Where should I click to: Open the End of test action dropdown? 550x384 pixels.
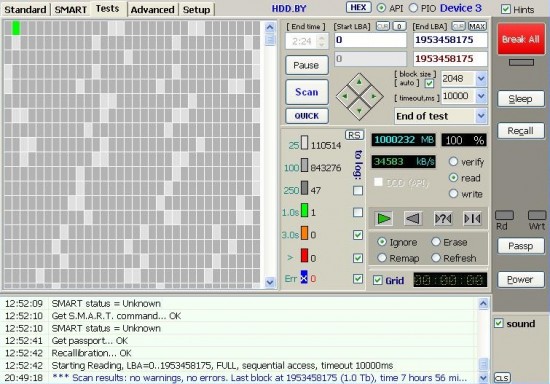point(481,116)
